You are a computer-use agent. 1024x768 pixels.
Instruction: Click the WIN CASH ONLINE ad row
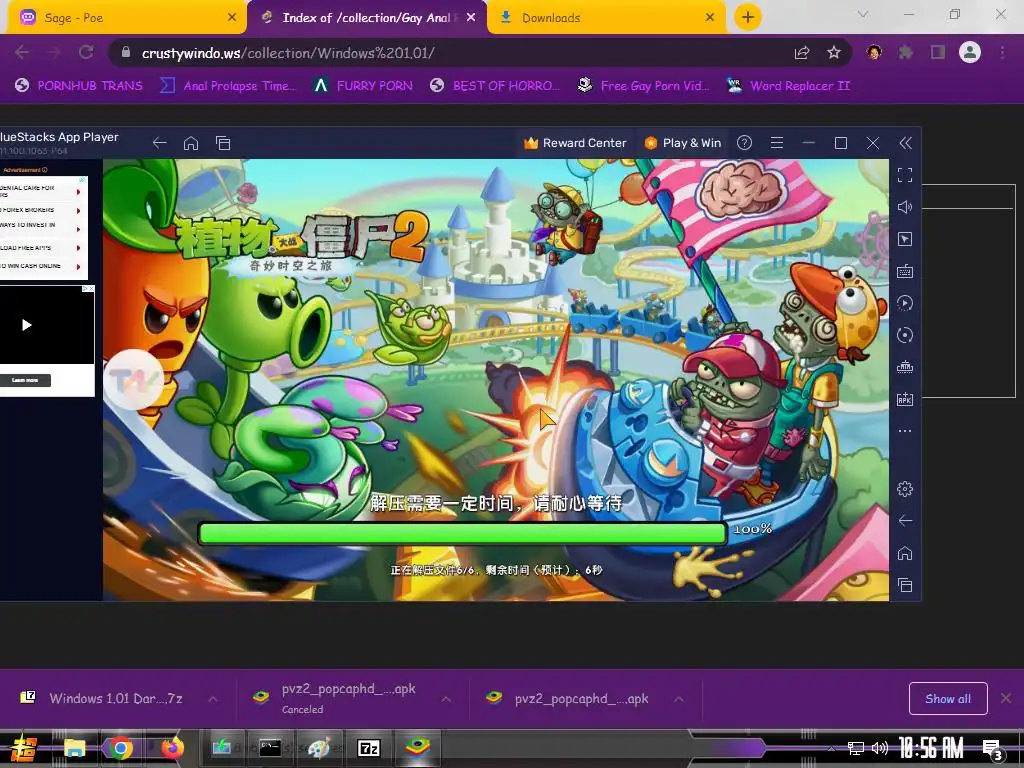40,266
